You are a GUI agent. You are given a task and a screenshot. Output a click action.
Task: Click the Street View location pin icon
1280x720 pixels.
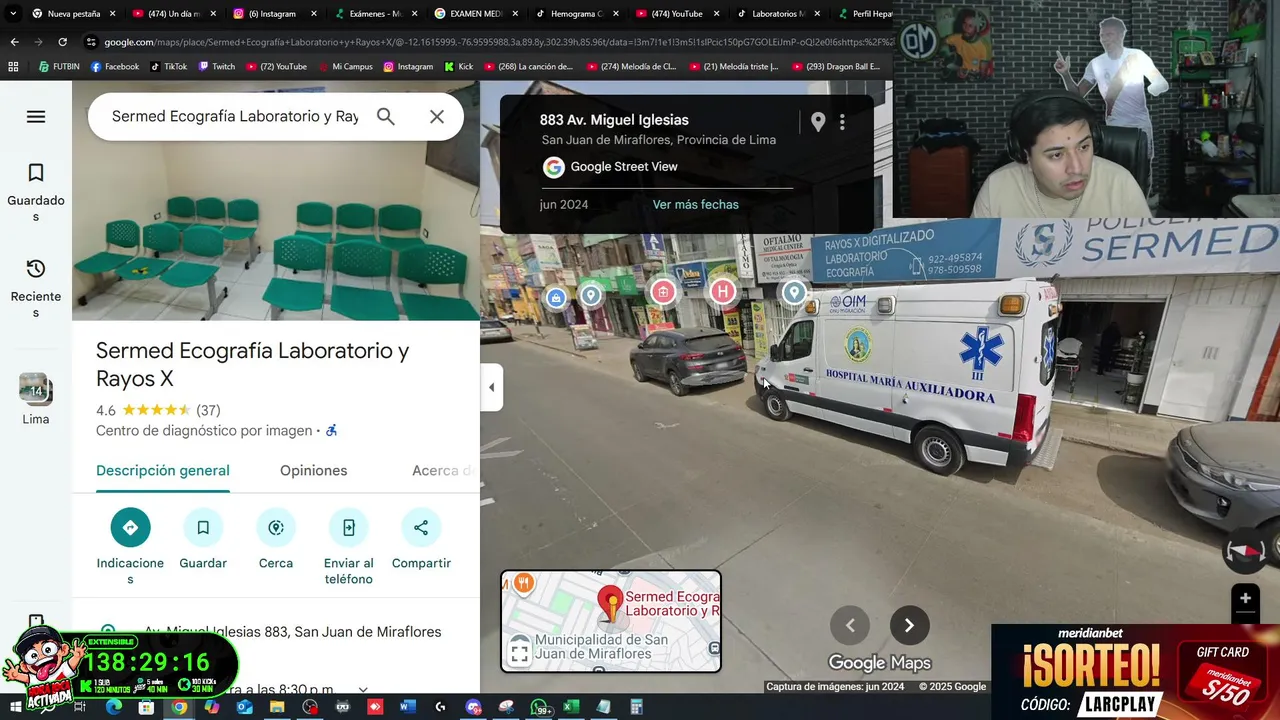(818, 122)
